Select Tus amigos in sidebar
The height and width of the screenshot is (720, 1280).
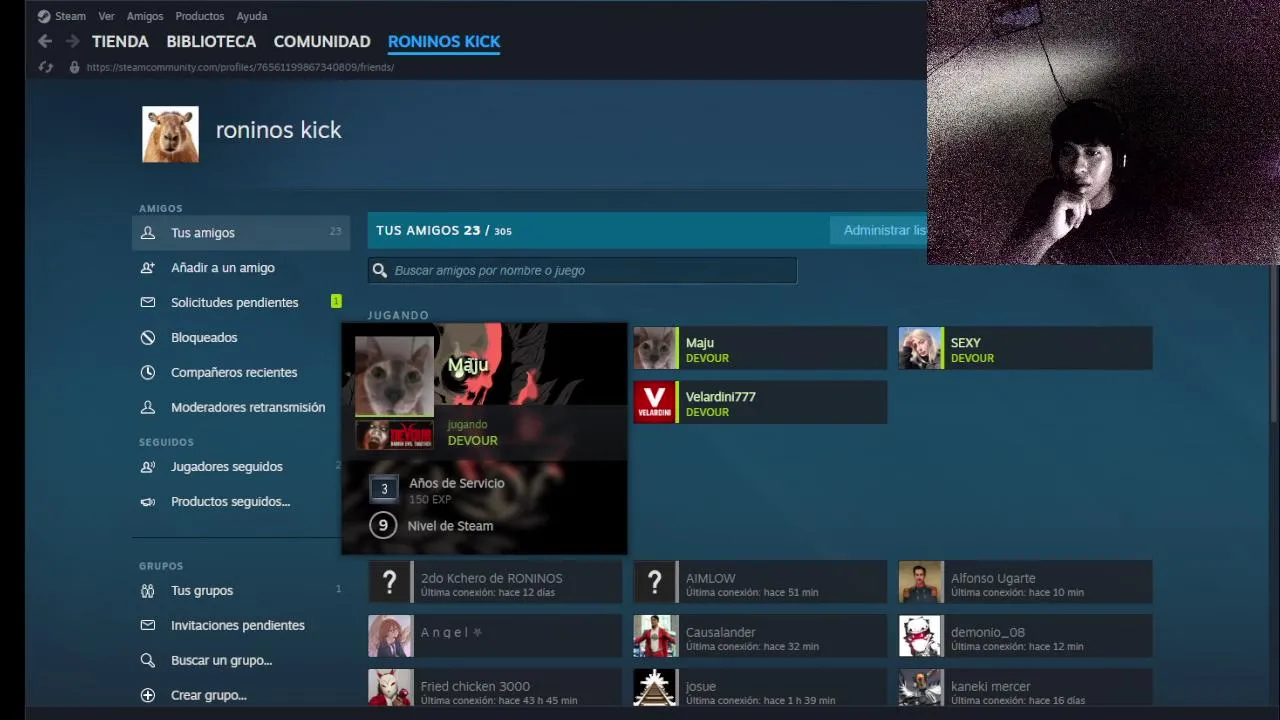[x=241, y=232]
